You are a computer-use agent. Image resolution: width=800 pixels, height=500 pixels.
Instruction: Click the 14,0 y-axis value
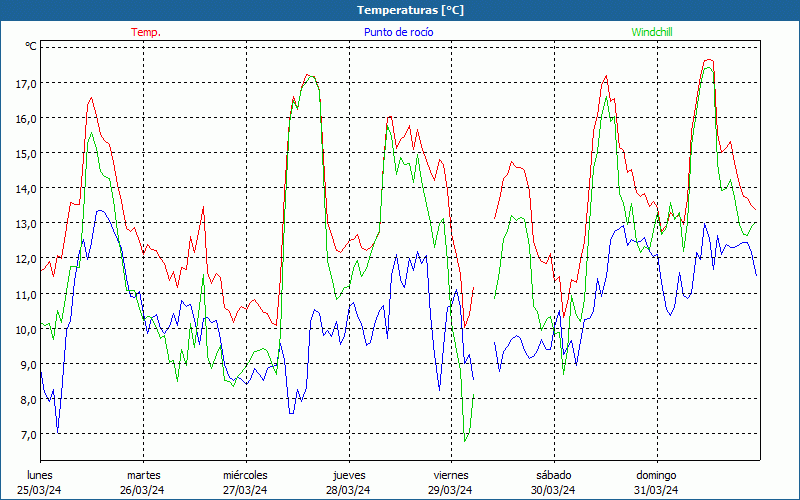pyautogui.click(x=26, y=189)
